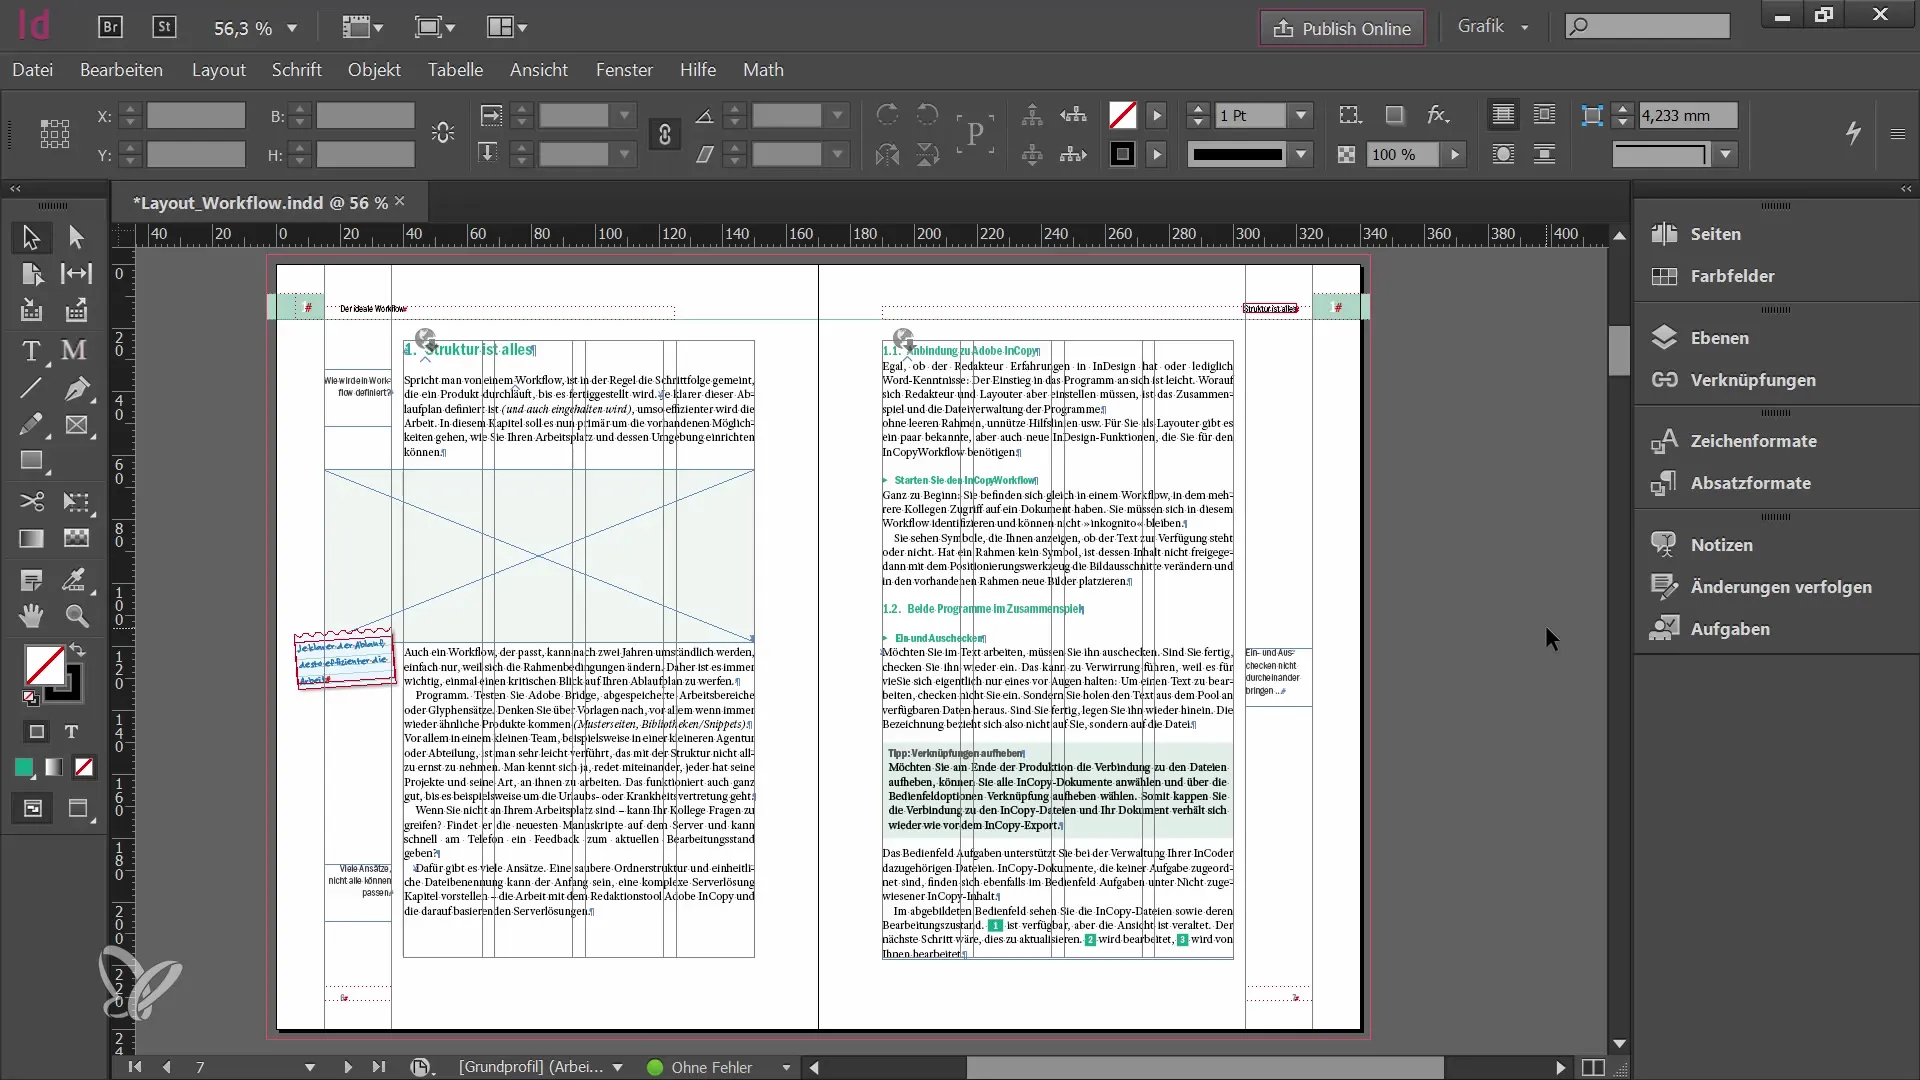This screenshot has width=1920, height=1080.
Task: Open the zoom level dropdown
Action: (292, 28)
